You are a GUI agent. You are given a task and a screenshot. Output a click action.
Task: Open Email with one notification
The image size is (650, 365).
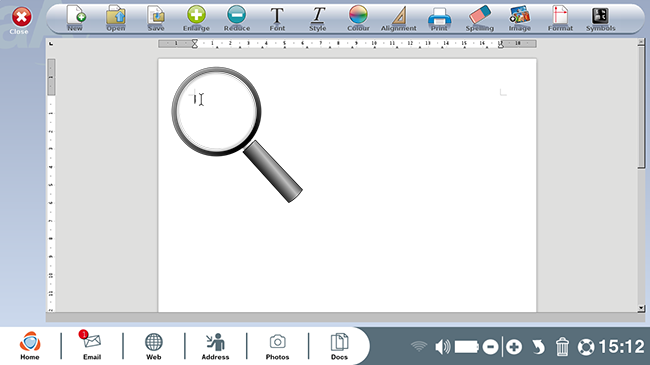point(92,346)
